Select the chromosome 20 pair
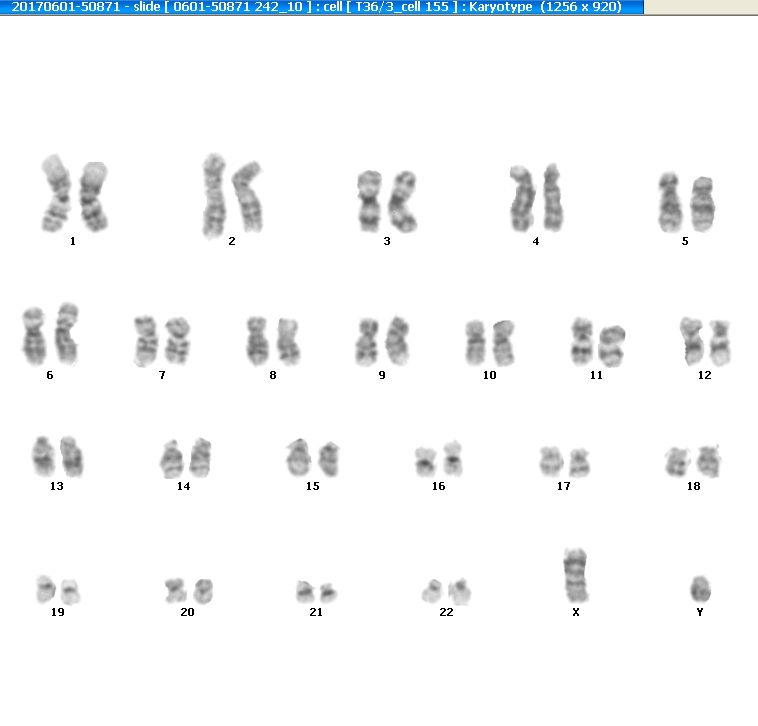 (x=189, y=591)
